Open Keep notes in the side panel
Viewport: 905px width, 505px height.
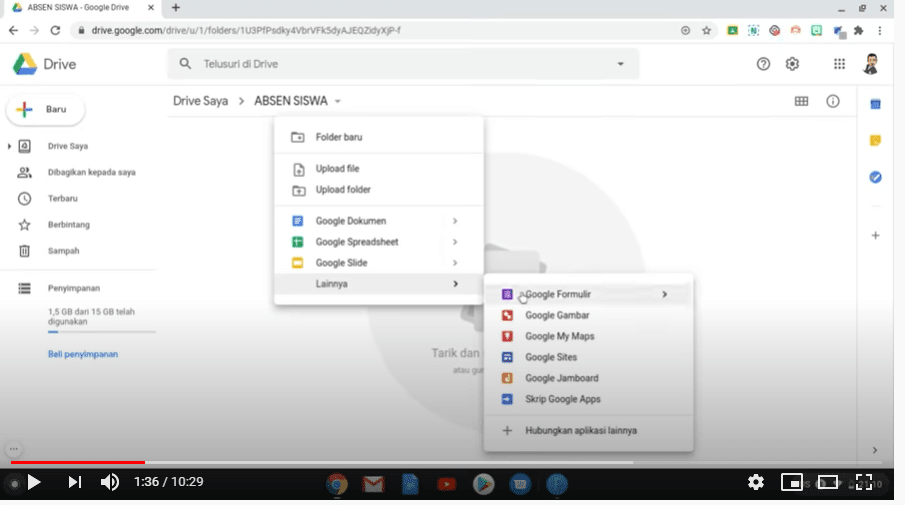pos(876,140)
